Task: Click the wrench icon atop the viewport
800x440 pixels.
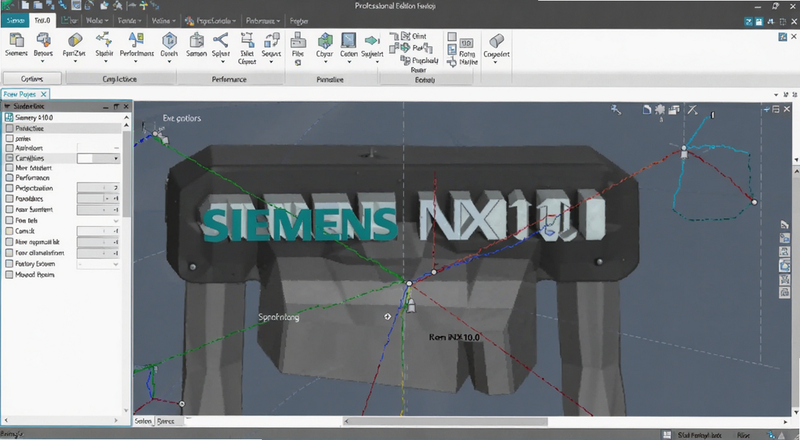Action: pyautogui.click(x=616, y=109)
